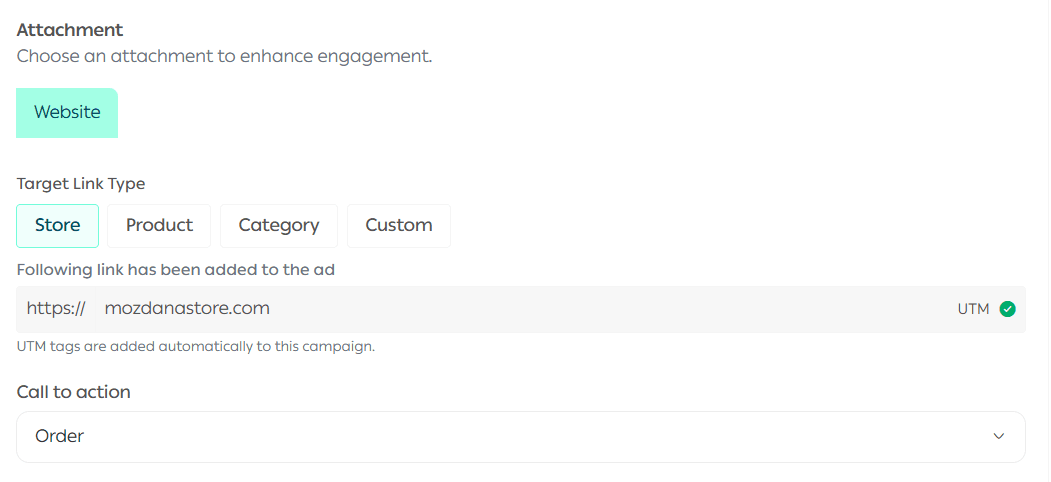Screen dimensions: 1051x482
Task: Click the chevron arrow in Call to action
Action: 998,436
